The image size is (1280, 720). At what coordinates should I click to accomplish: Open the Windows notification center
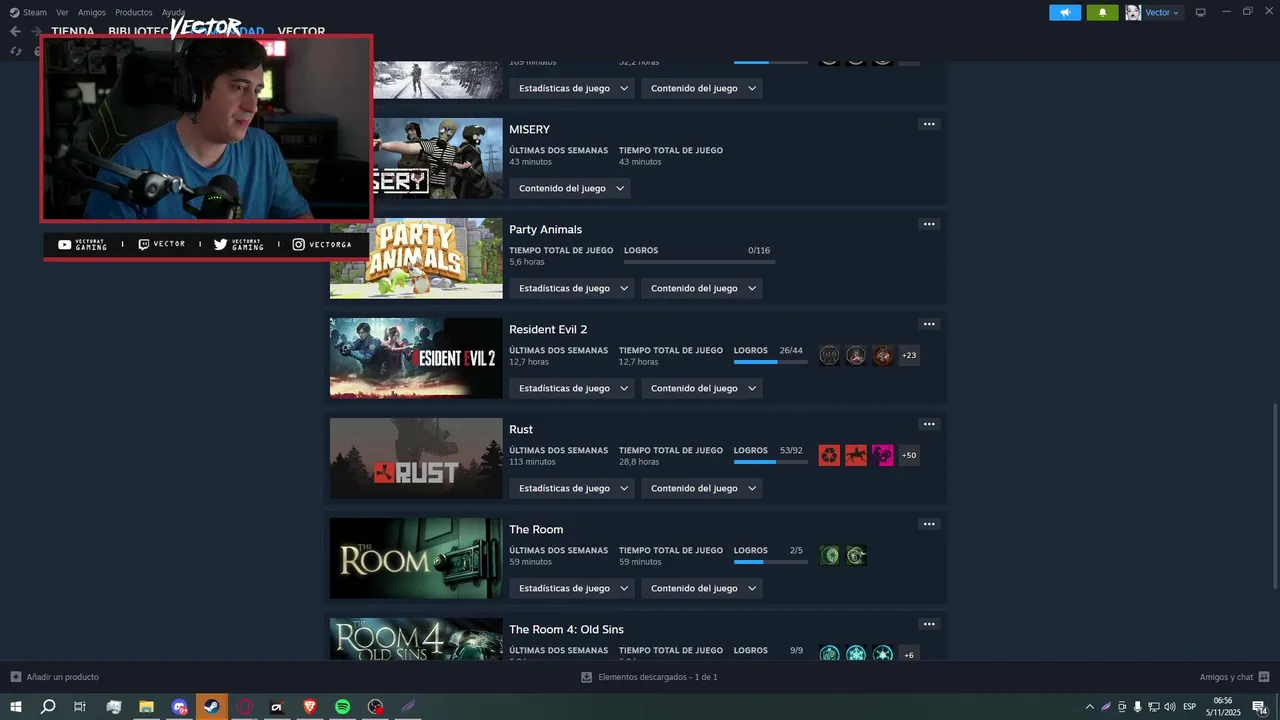tap(1260, 707)
